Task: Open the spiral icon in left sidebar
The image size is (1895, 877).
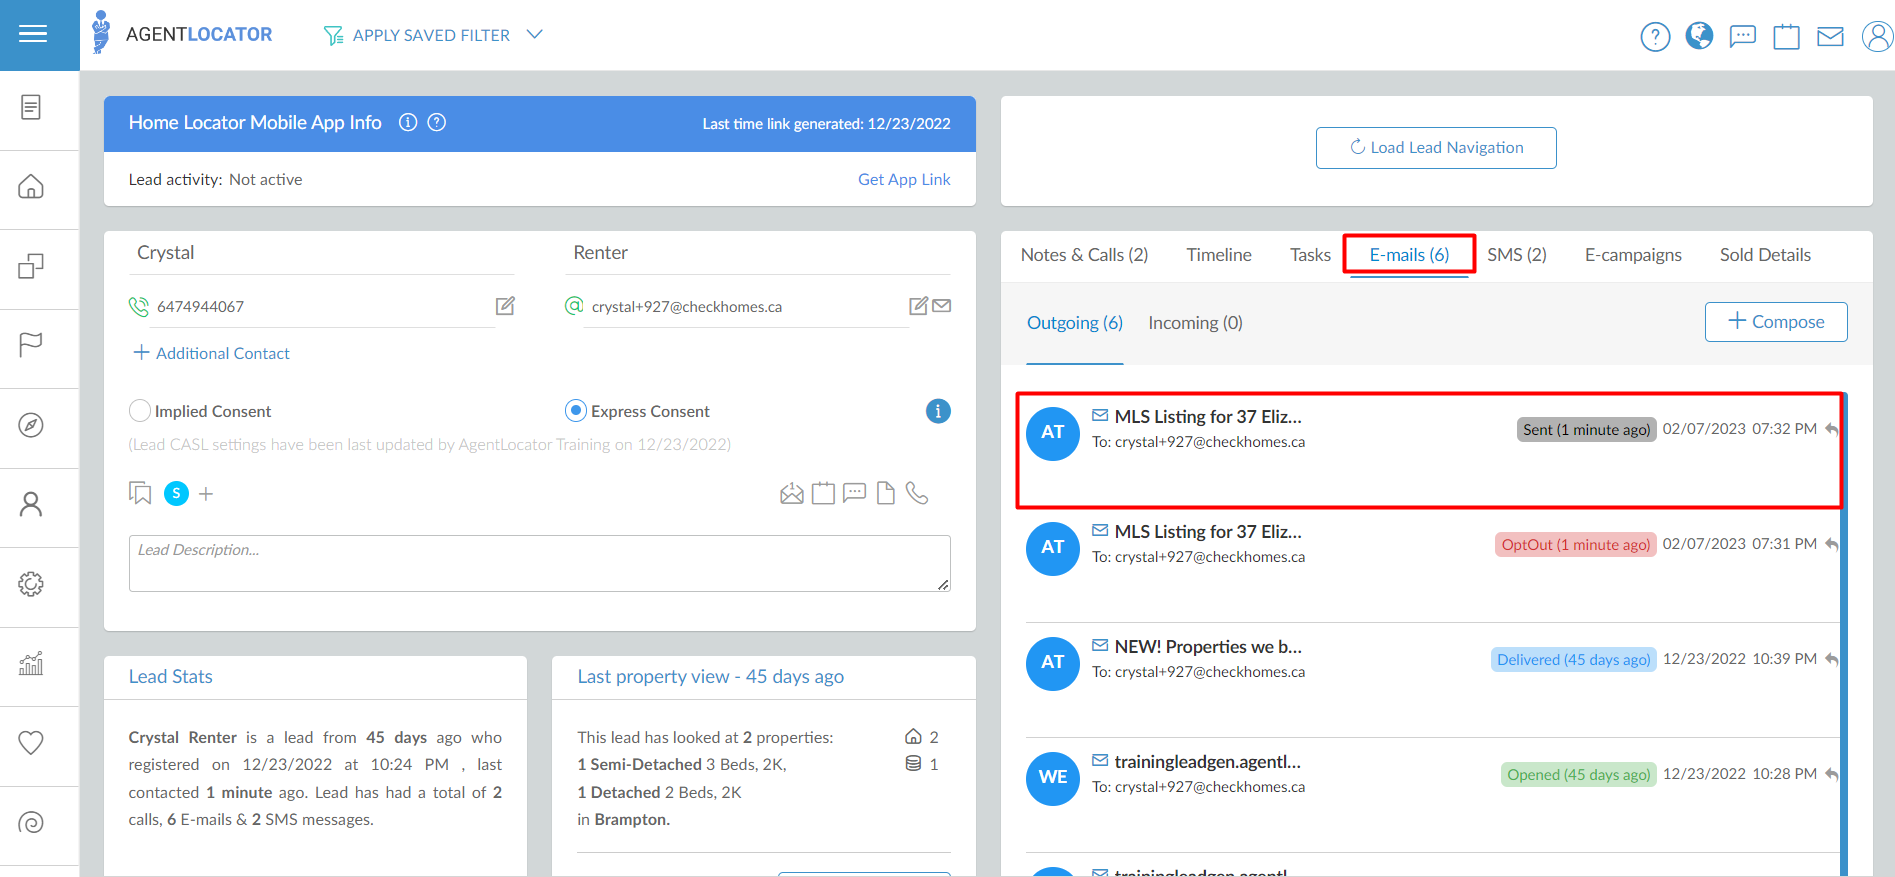Action: click(x=31, y=823)
